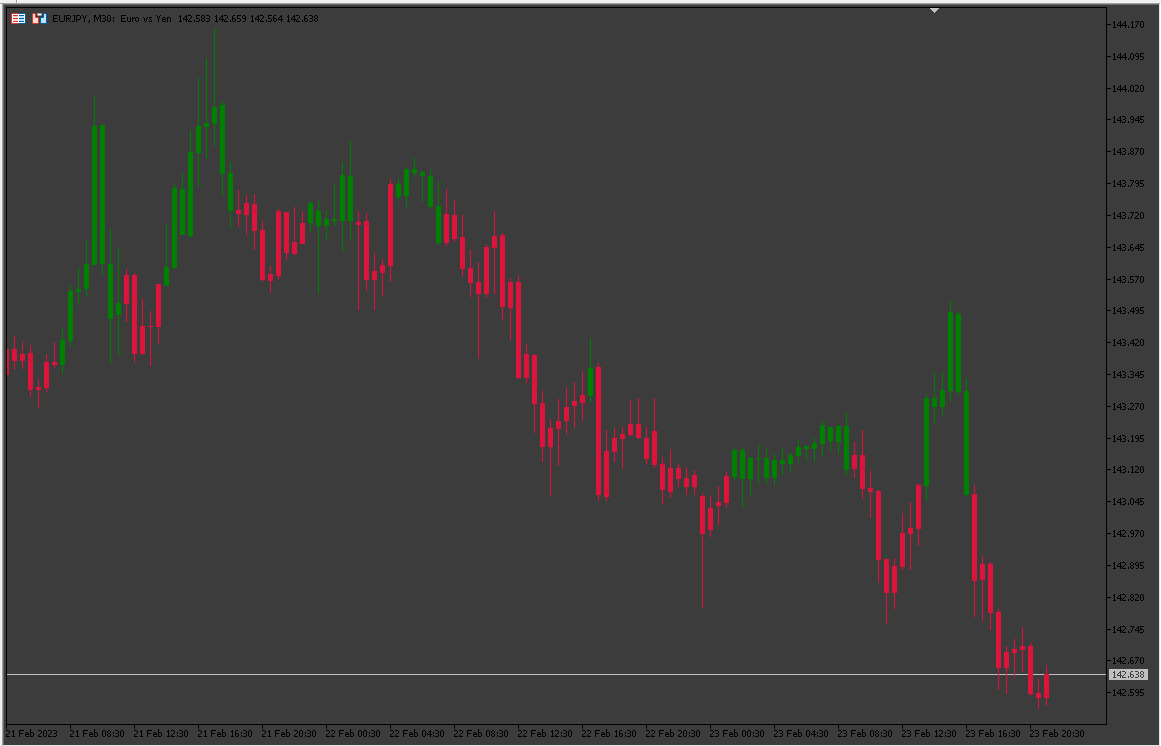Click the 143.945 price axis label
The image size is (1161, 746).
tap(1128, 120)
